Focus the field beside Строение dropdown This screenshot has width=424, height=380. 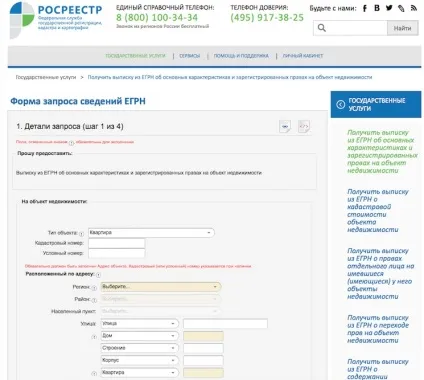click(x=203, y=348)
